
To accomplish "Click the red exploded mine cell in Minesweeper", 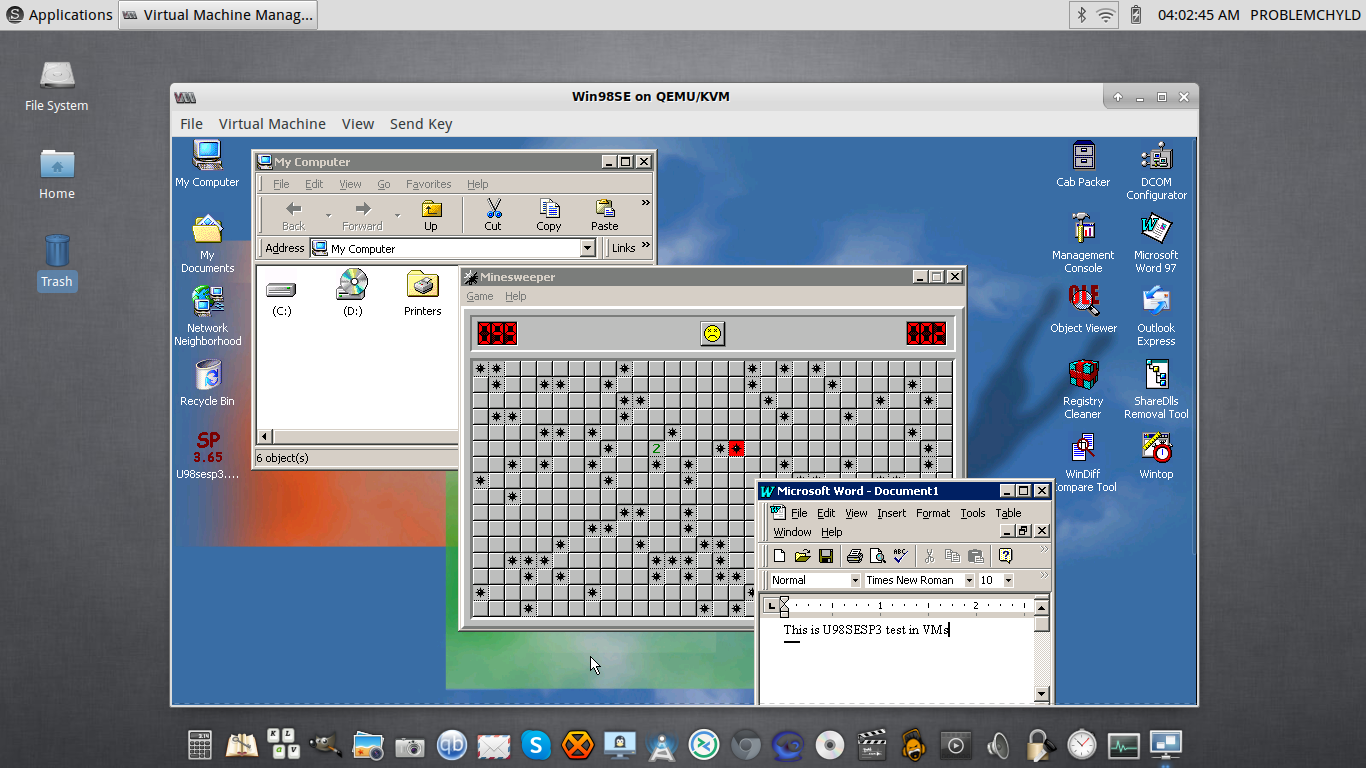I will pos(736,448).
